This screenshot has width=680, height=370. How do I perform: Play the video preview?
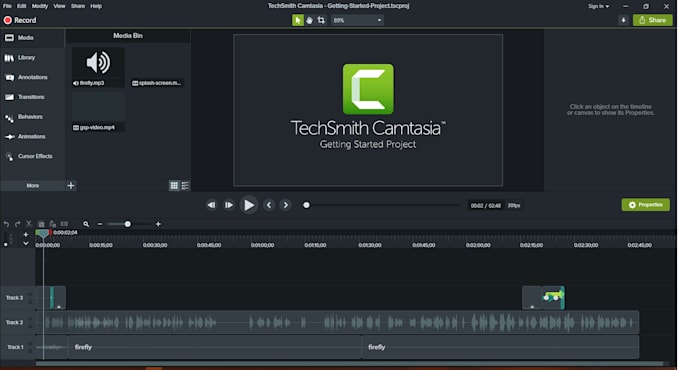[x=248, y=205]
